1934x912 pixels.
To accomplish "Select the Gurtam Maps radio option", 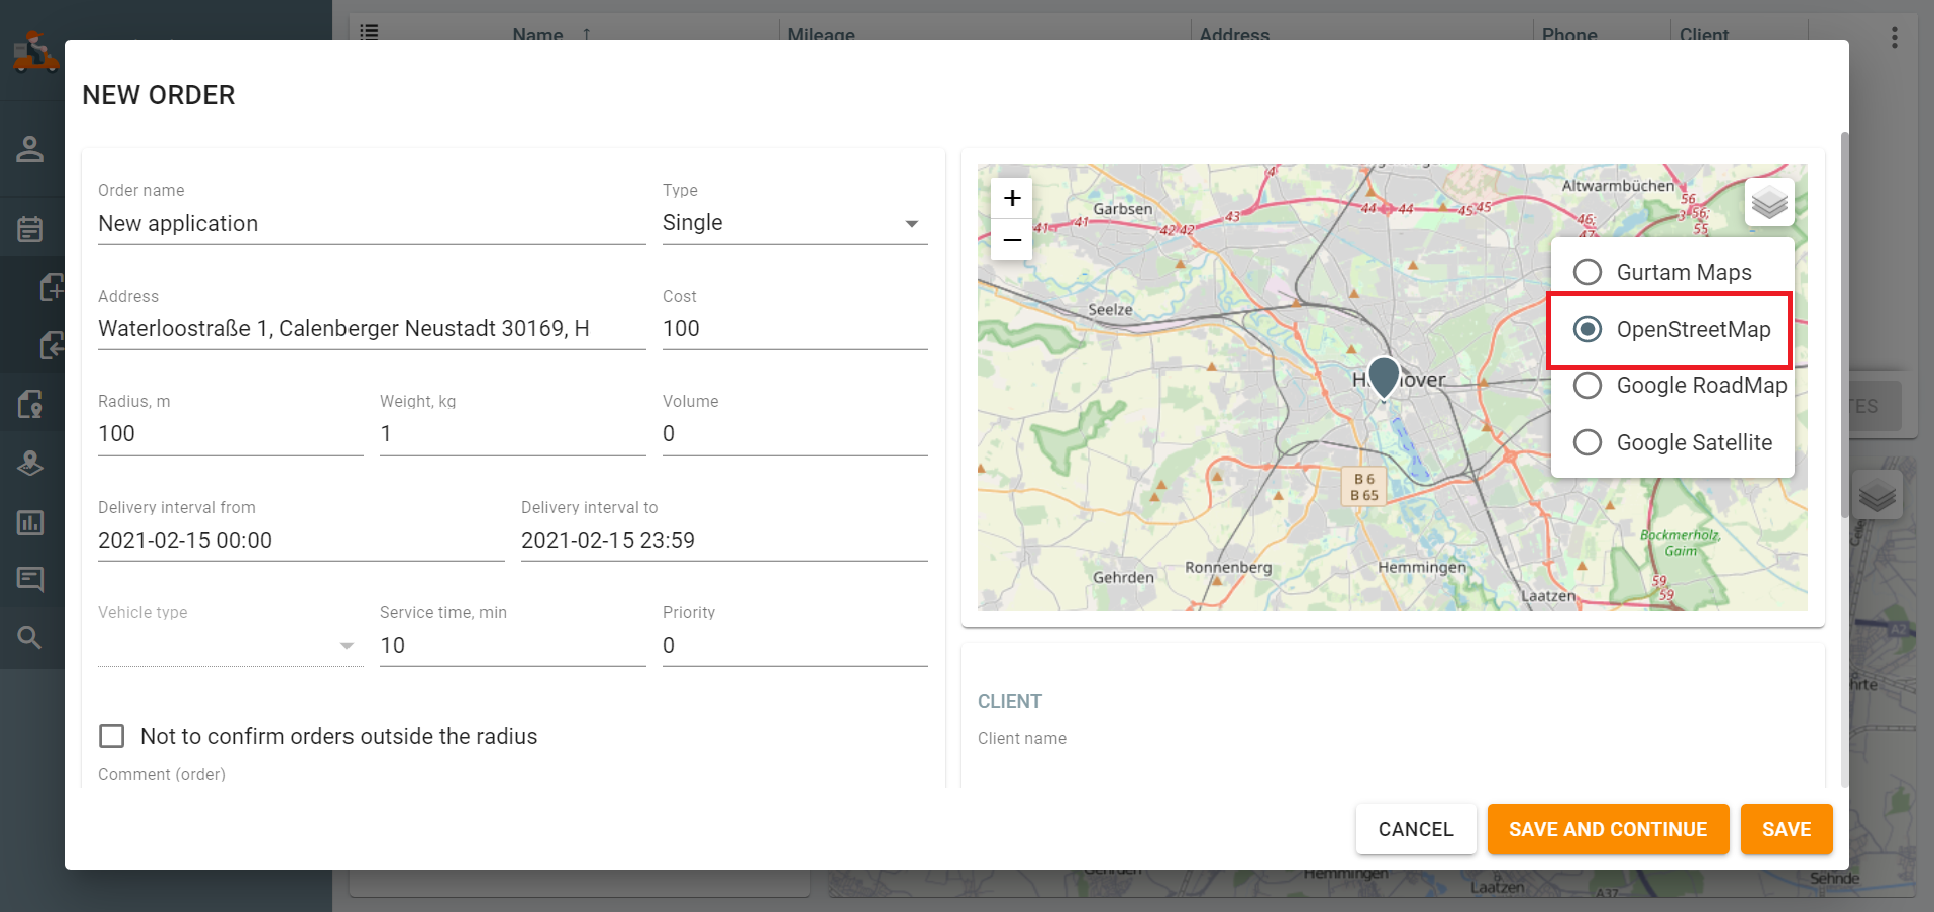I will point(1587,272).
